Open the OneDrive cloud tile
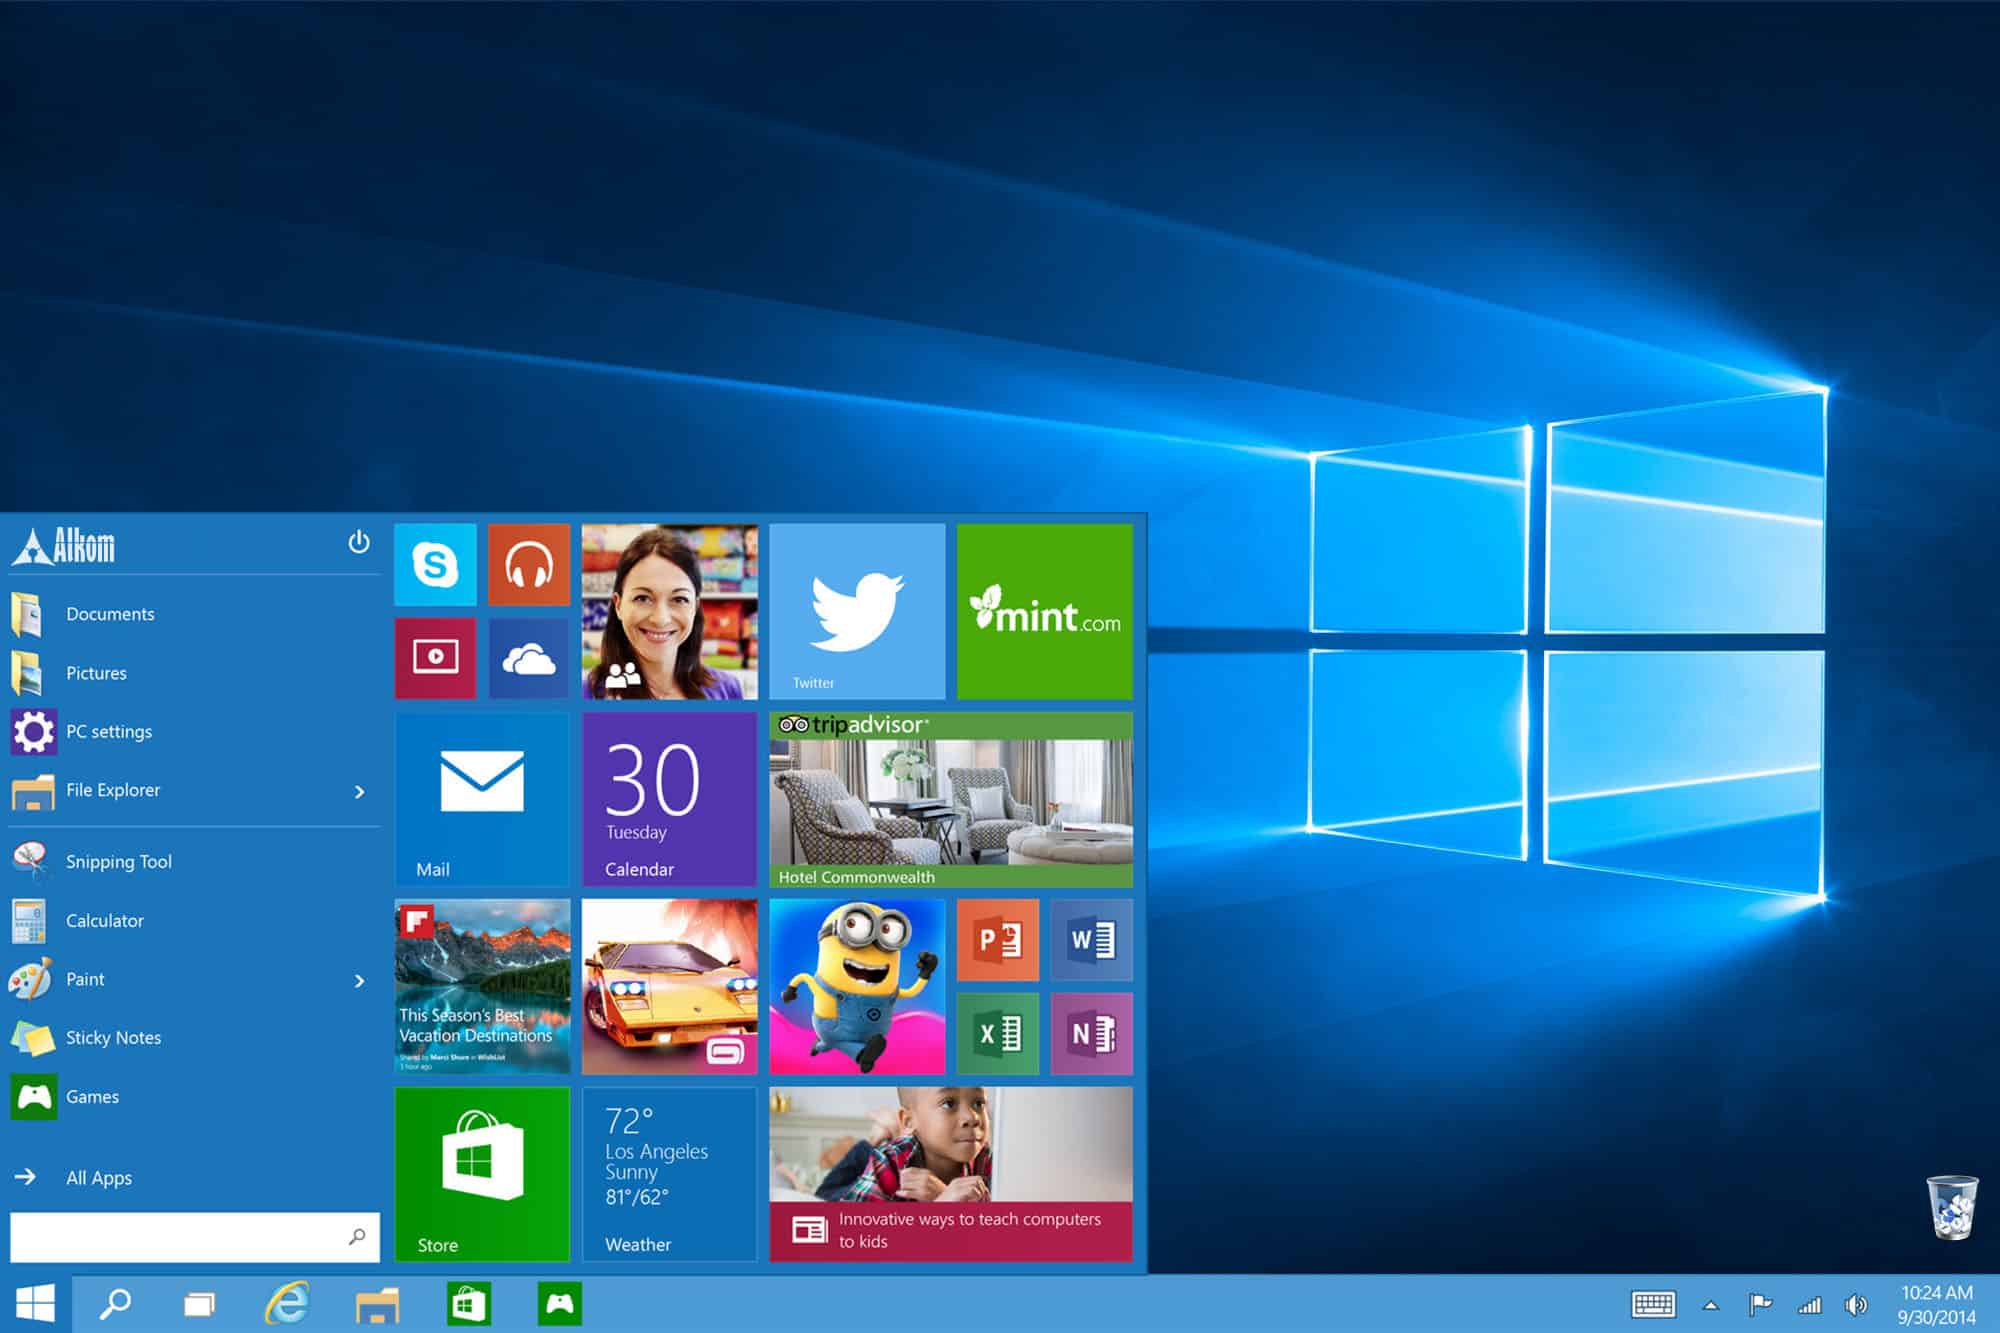The image size is (2000, 1333). click(x=529, y=658)
